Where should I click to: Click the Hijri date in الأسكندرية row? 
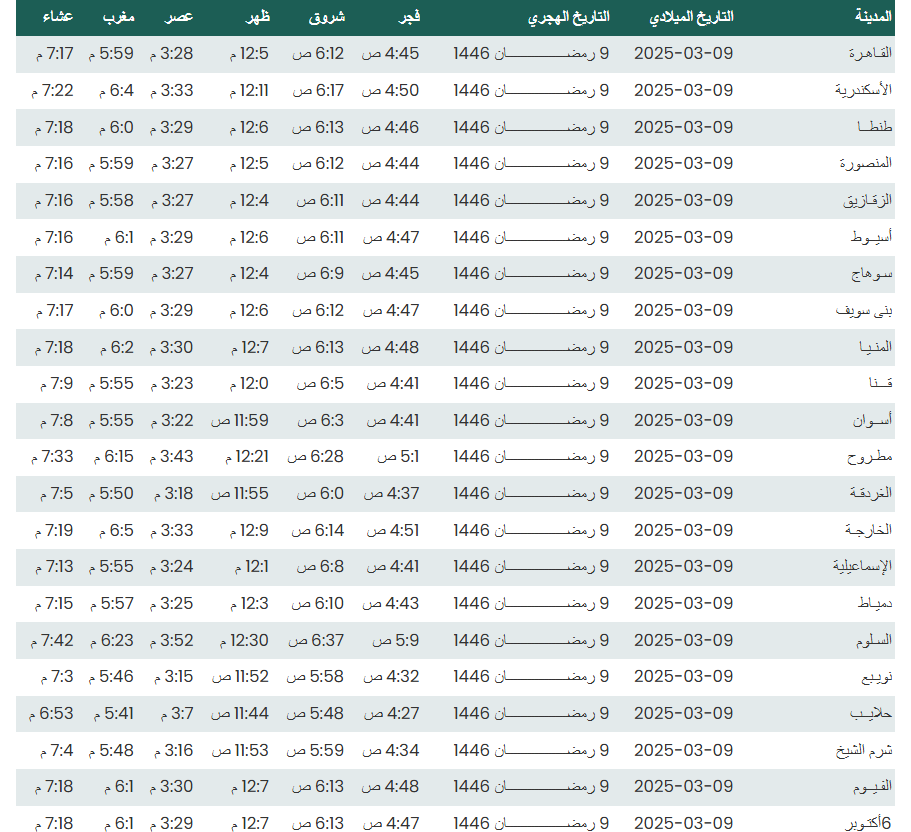pos(531,90)
